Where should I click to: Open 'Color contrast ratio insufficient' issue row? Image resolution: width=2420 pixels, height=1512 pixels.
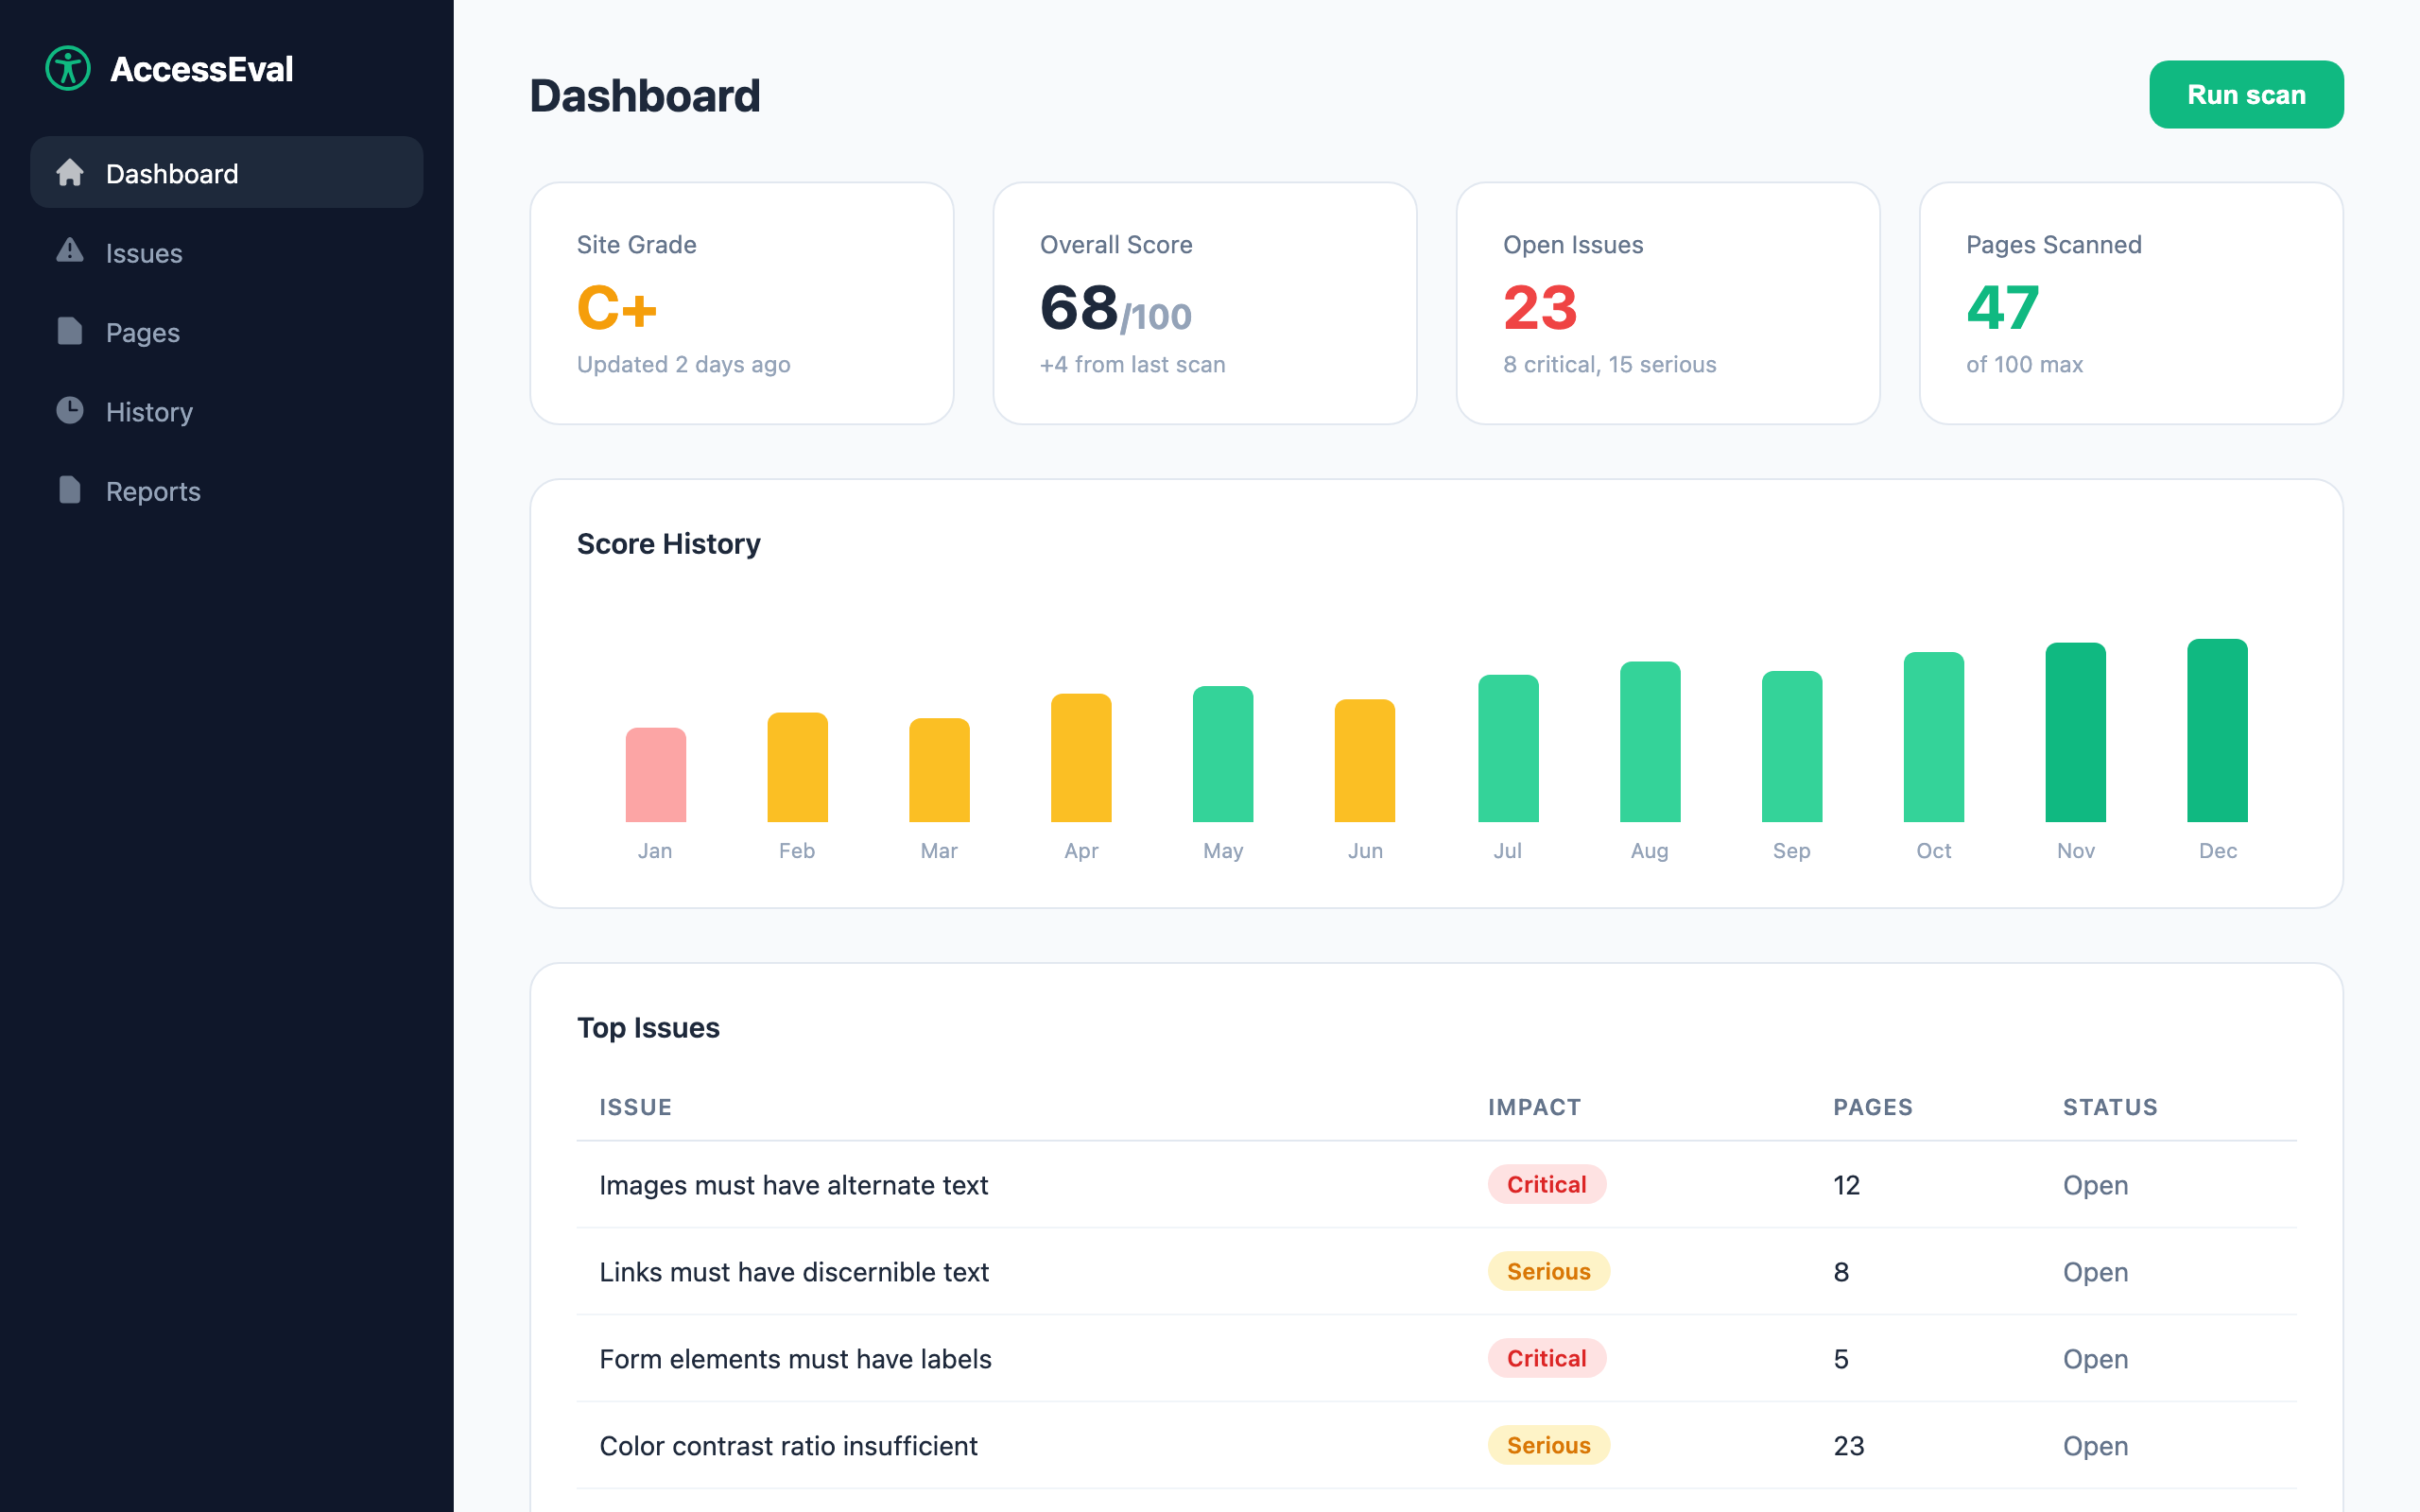(x=788, y=1446)
